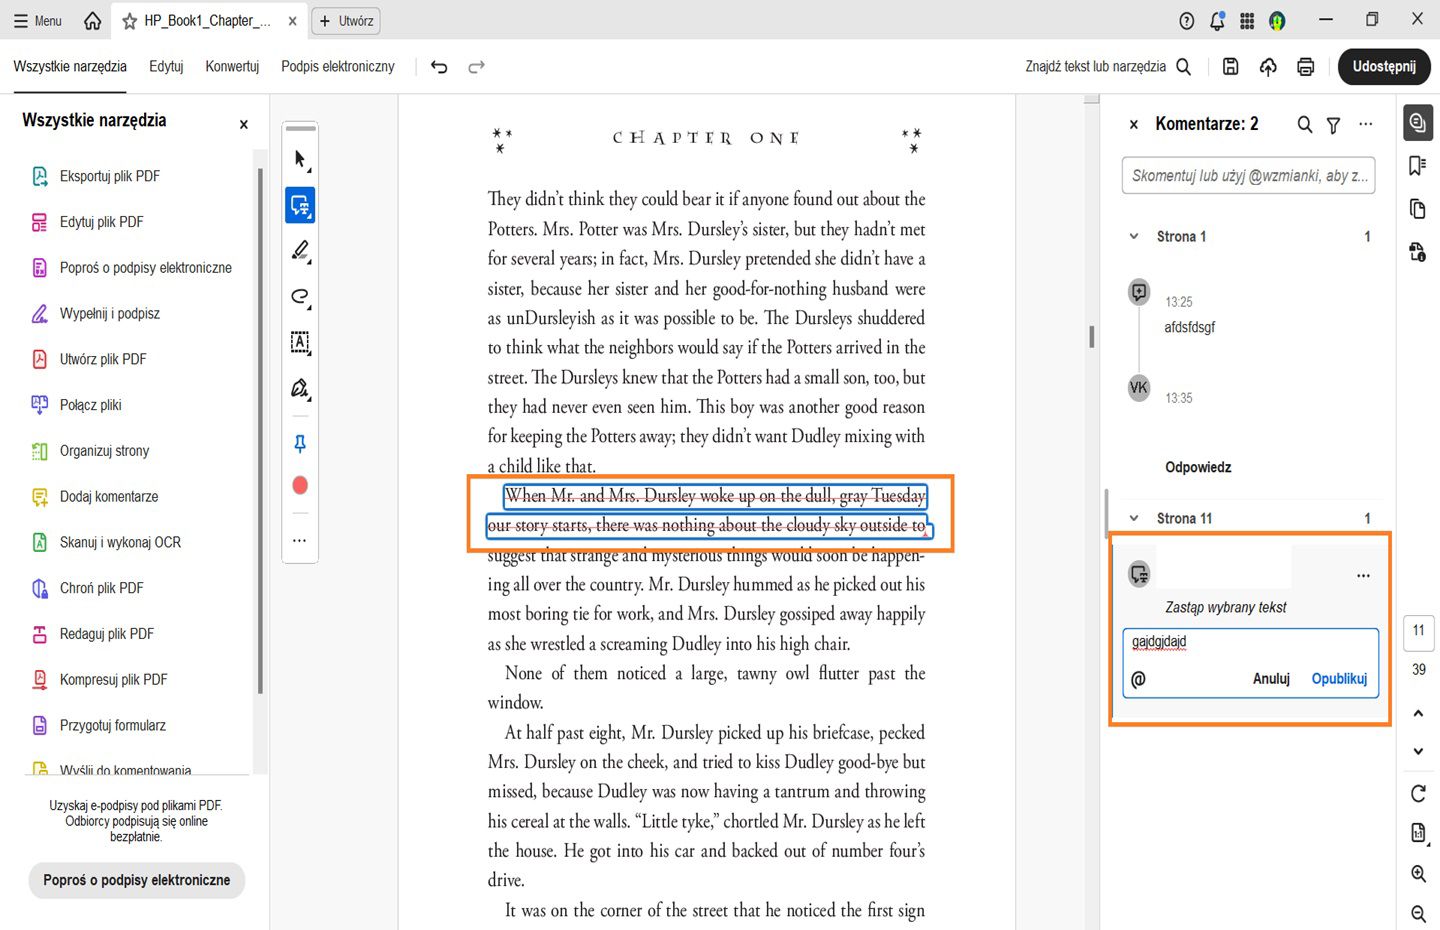Upload the file with the cloud icon
Image resolution: width=1440 pixels, height=930 pixels.
pos(1268,67)
